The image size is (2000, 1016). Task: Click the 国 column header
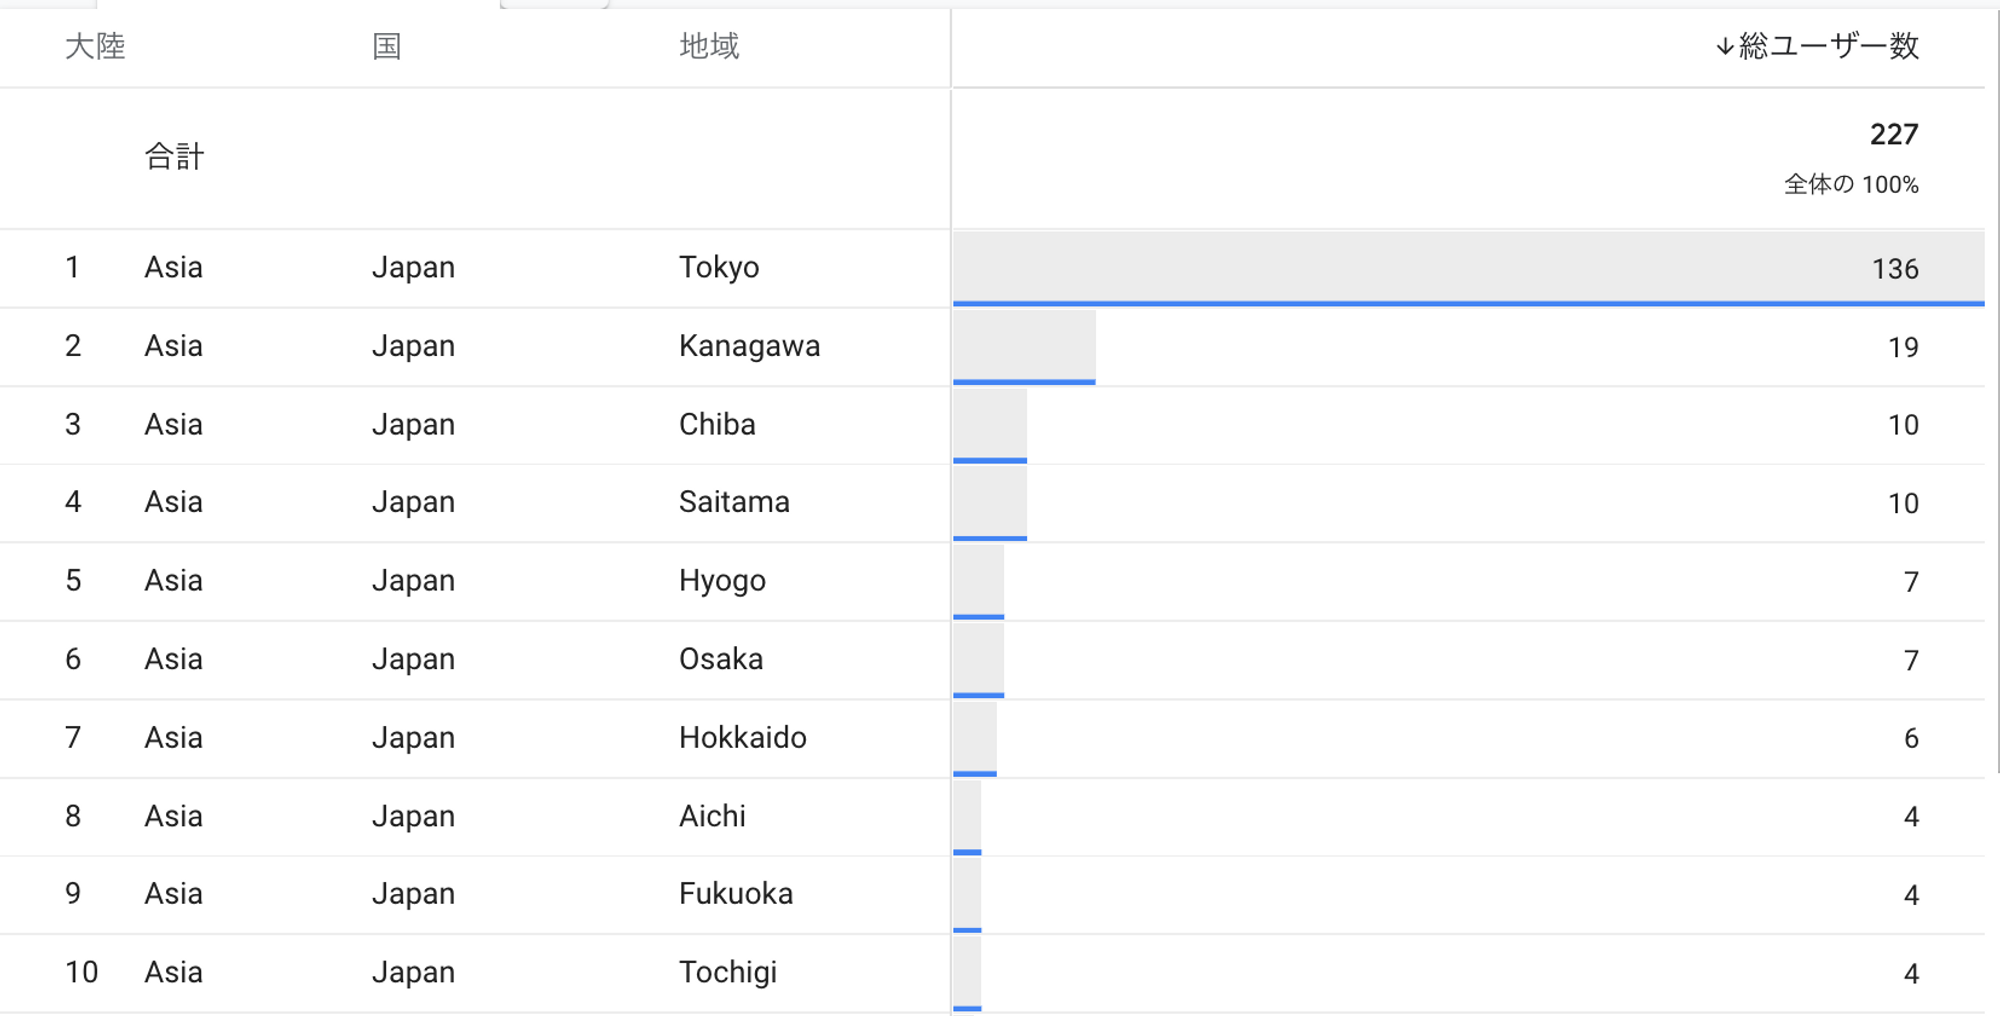[386, 46]
